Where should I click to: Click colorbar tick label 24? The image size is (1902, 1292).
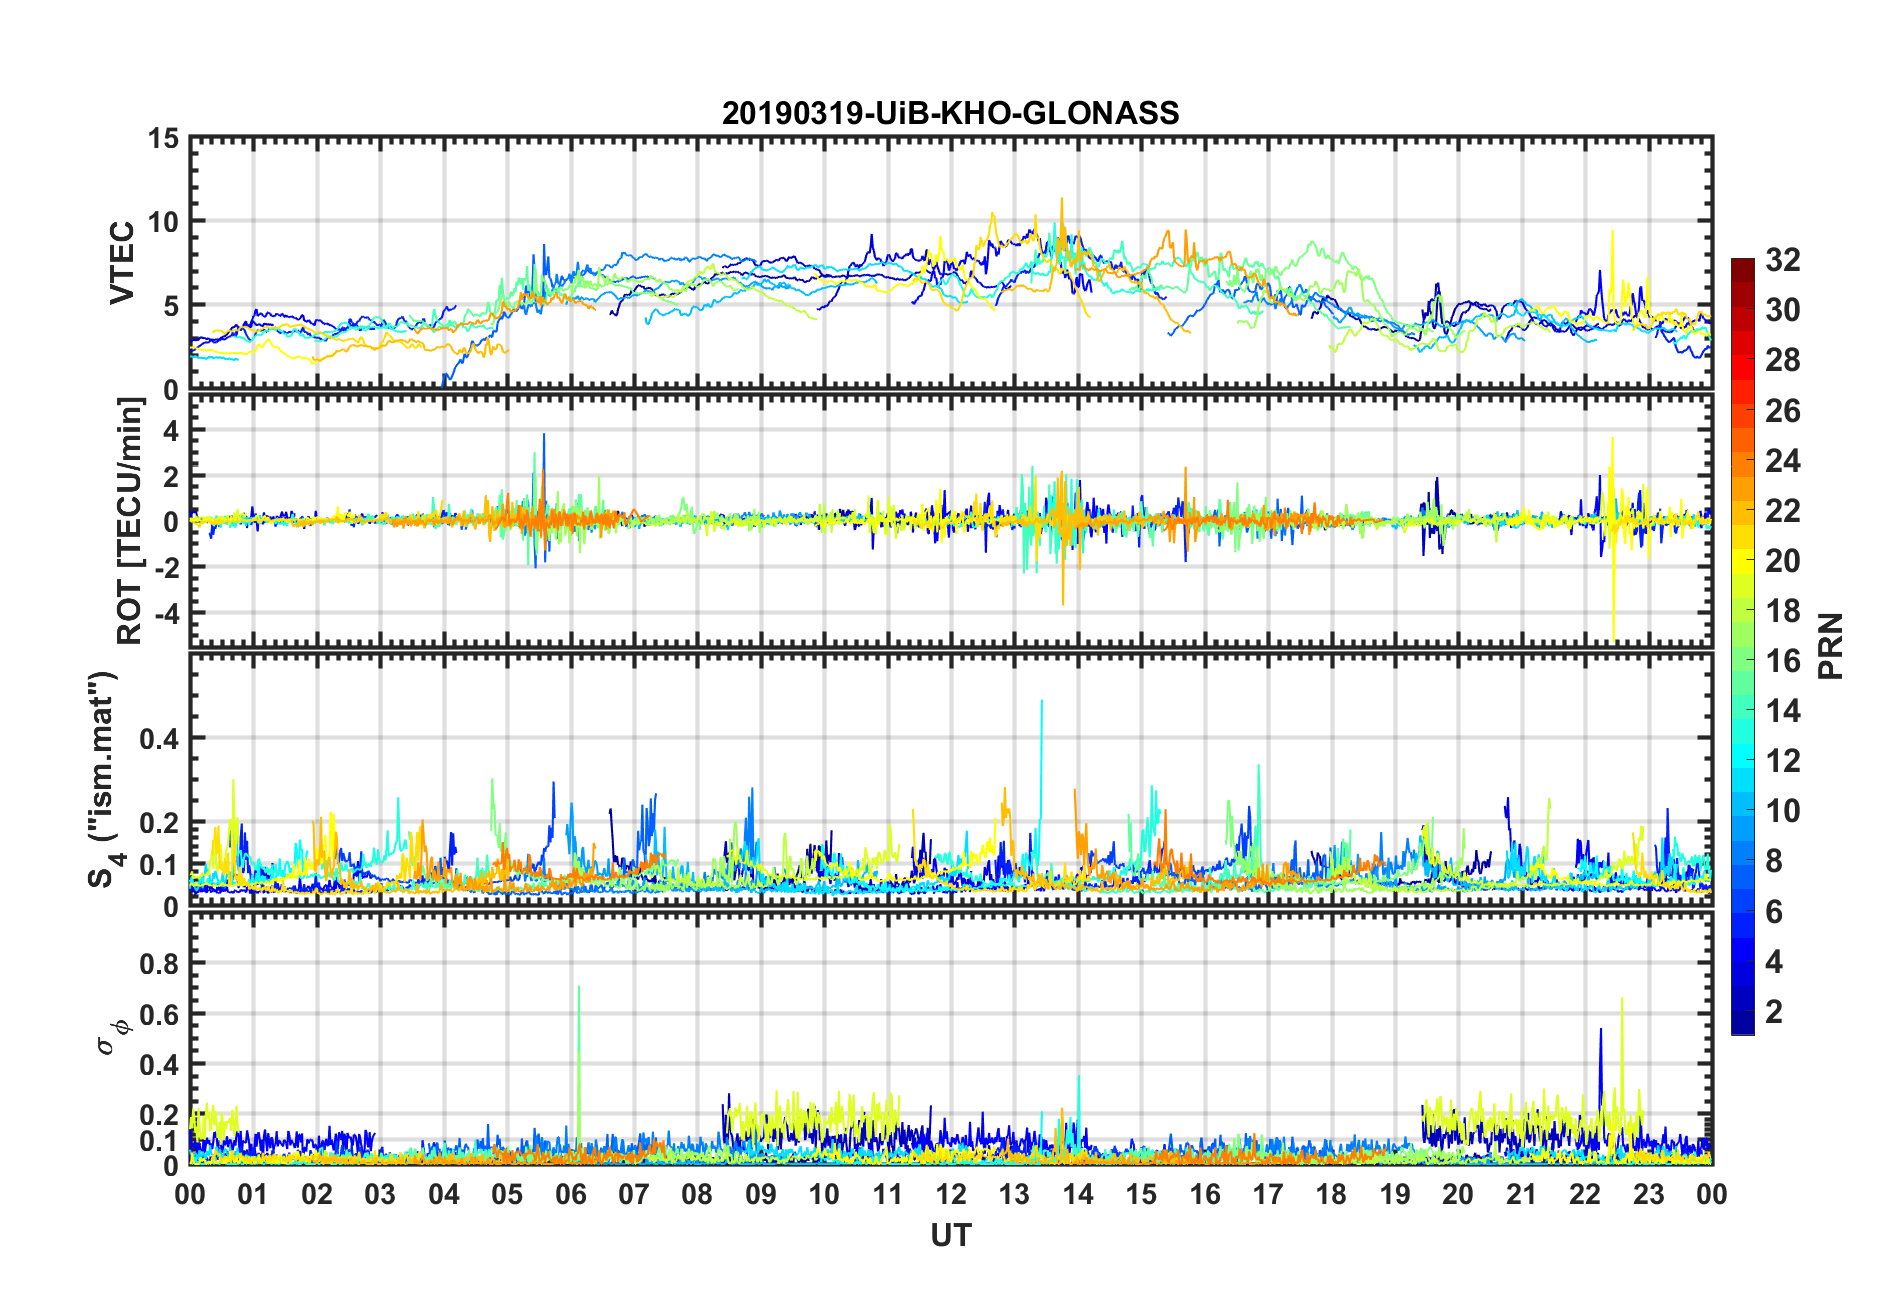pyautogui.click(x=1783, y=460)
